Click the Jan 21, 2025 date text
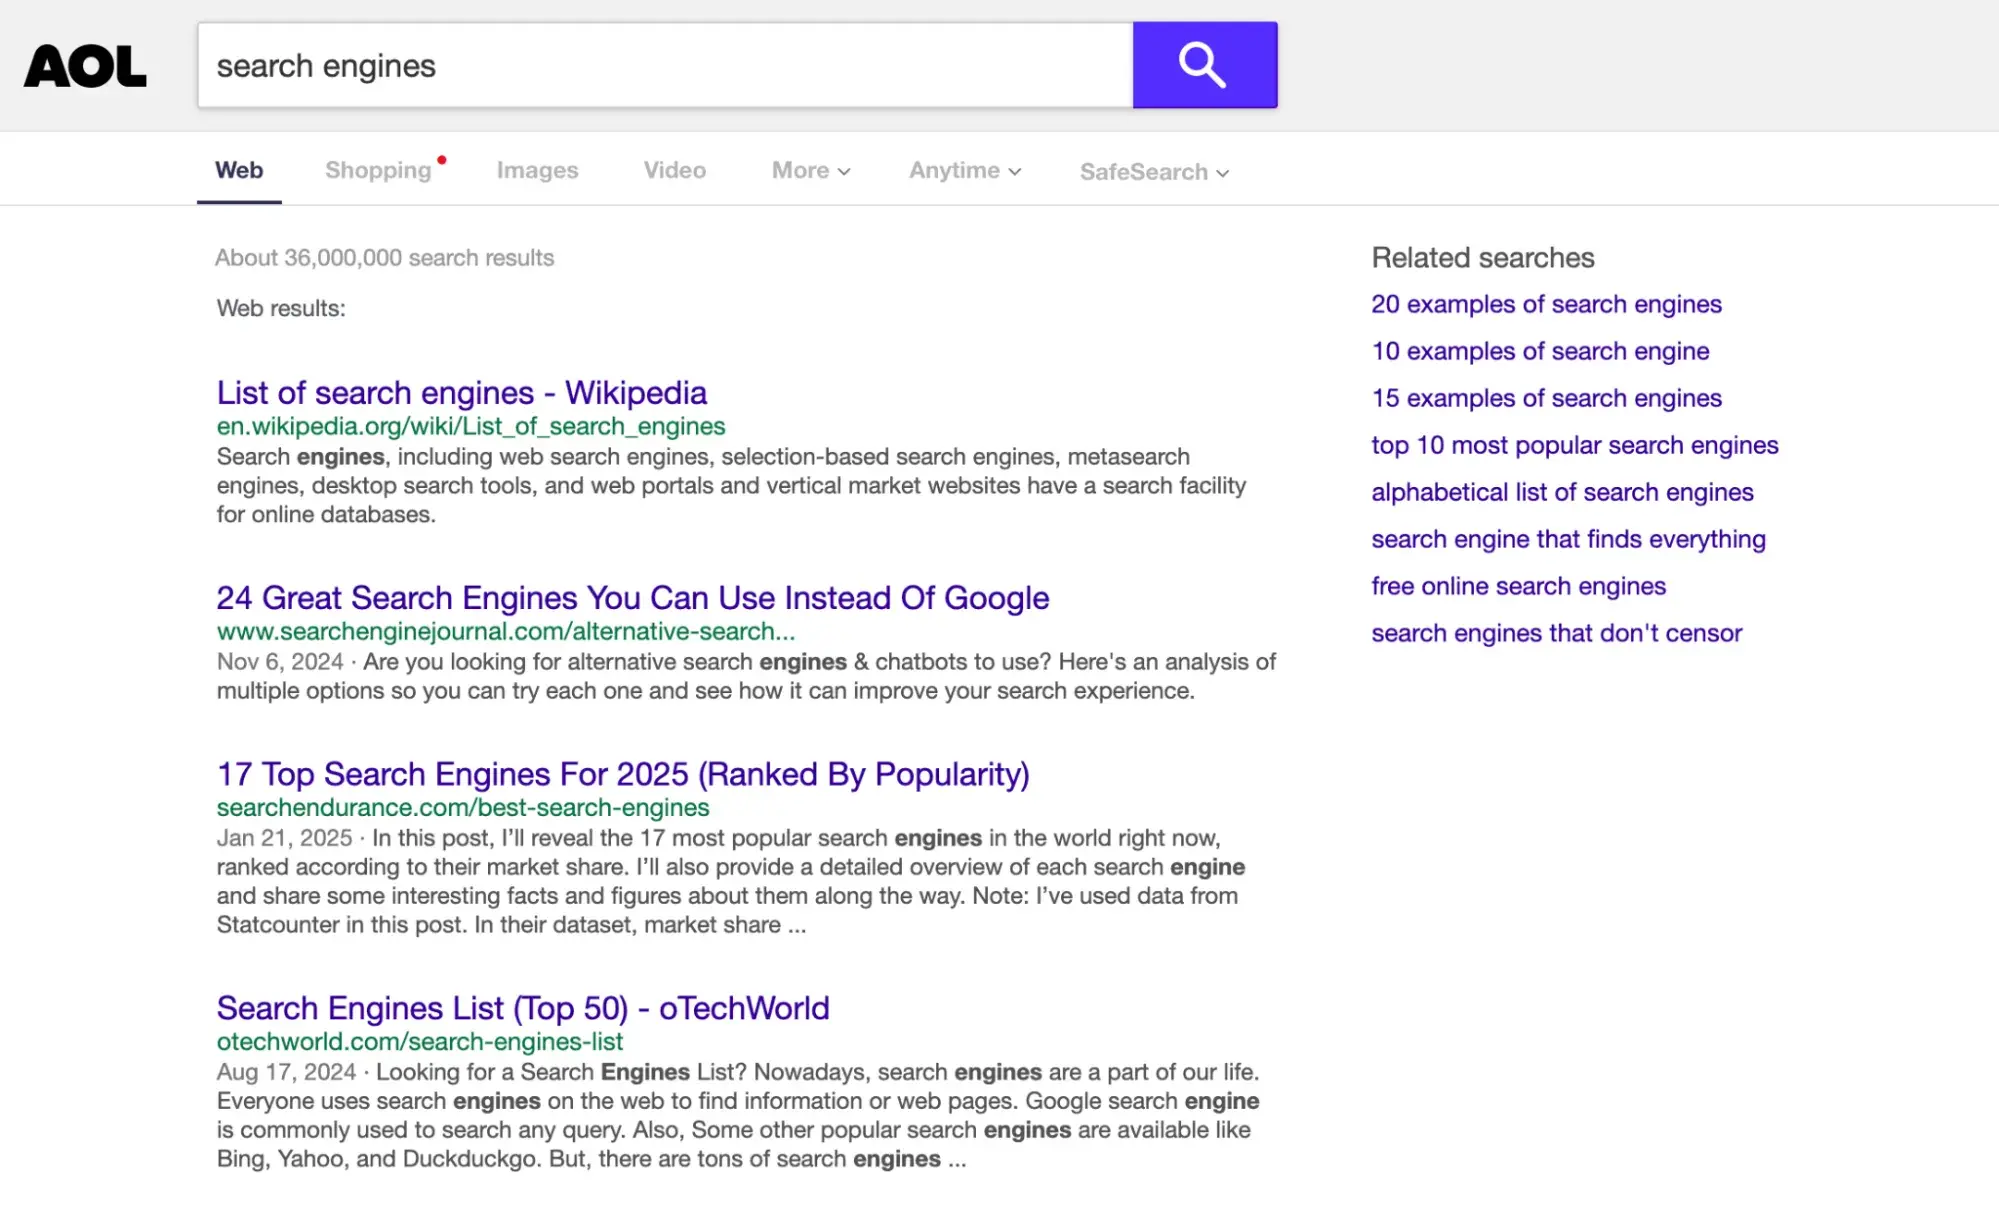Screen dimensions: 1999x1223 point(285,837)
